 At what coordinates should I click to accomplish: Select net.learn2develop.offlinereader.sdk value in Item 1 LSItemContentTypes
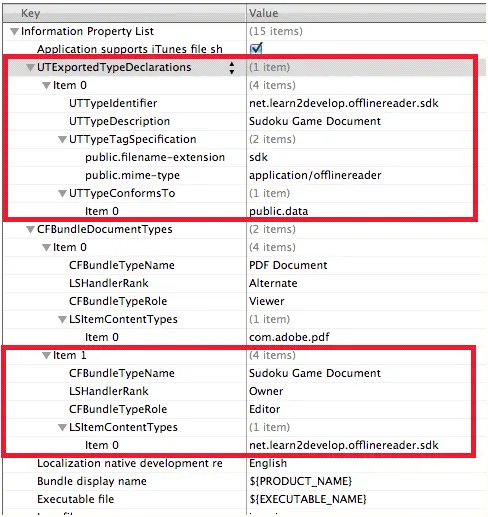tap(344, 445)
